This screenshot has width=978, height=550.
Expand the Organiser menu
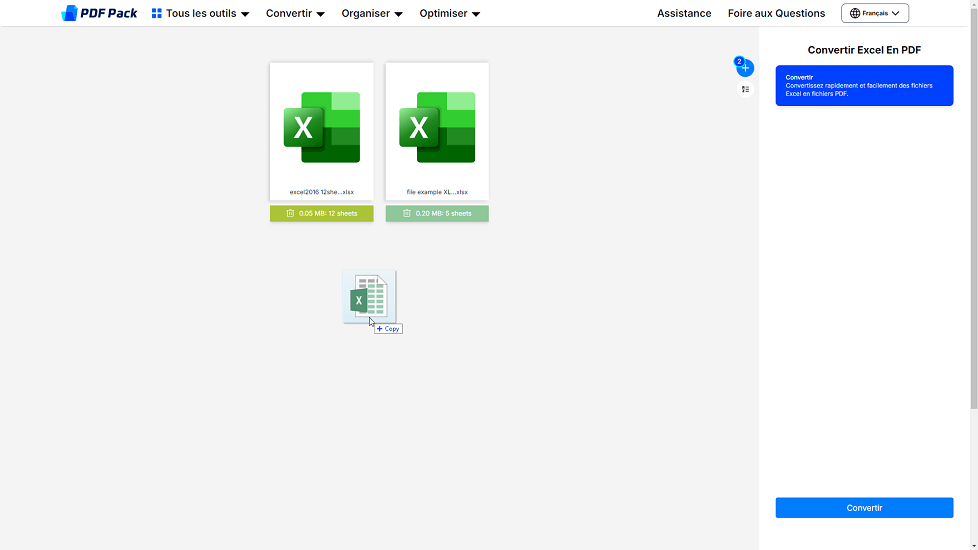coord(372,13)
